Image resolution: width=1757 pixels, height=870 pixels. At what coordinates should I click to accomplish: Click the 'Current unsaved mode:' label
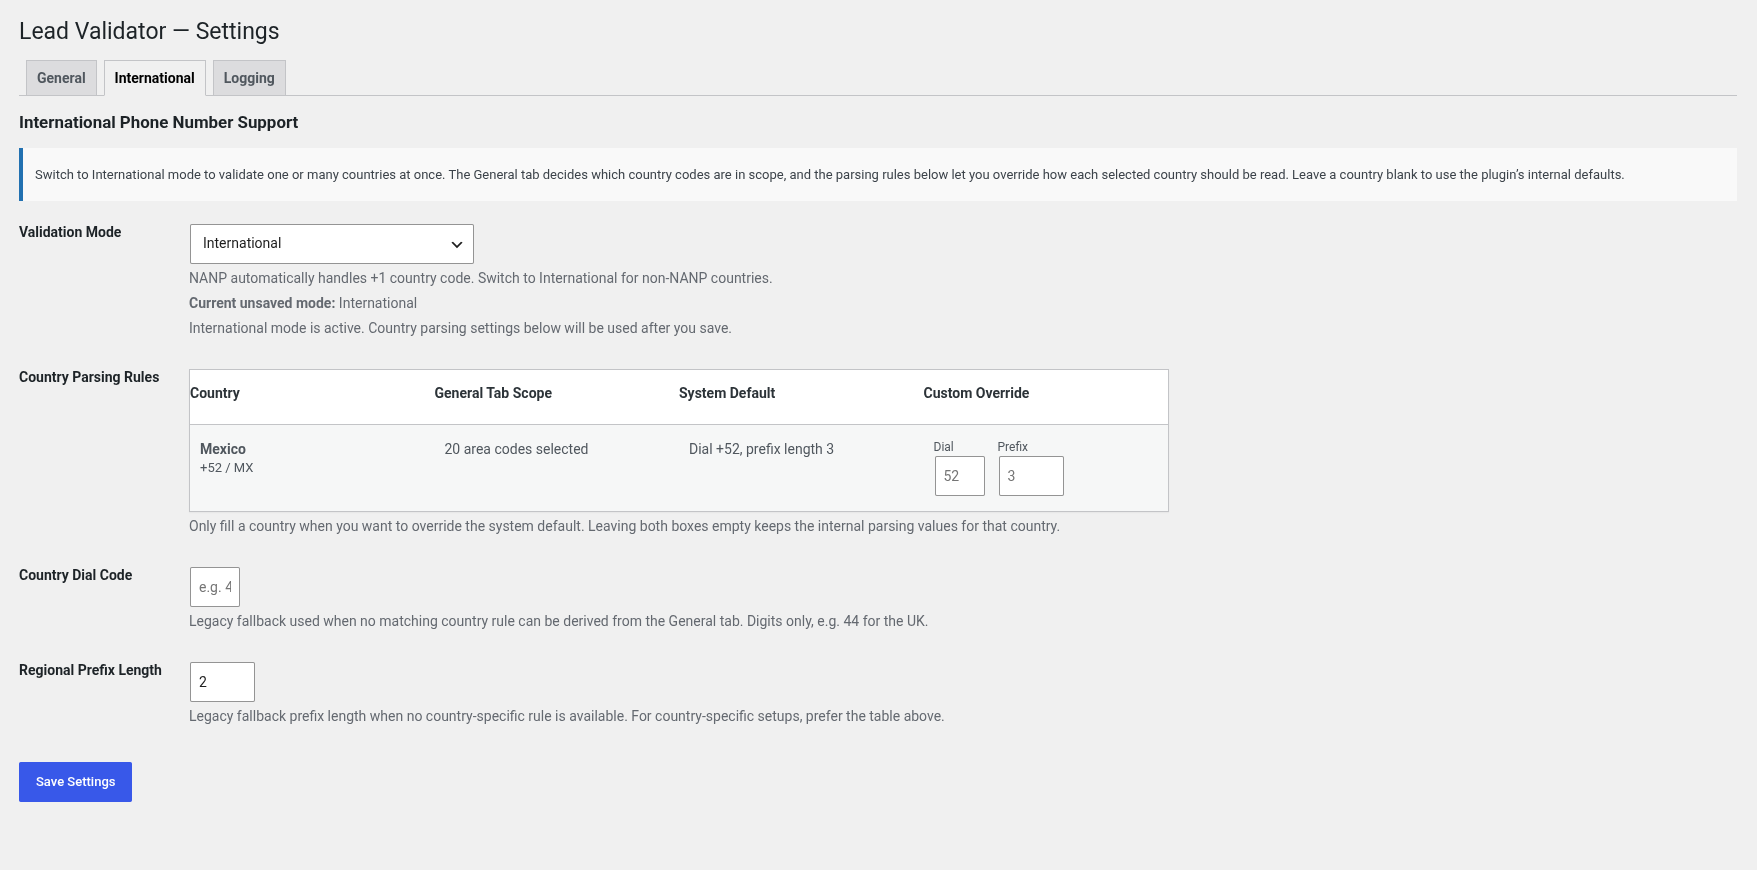point(262,303)
